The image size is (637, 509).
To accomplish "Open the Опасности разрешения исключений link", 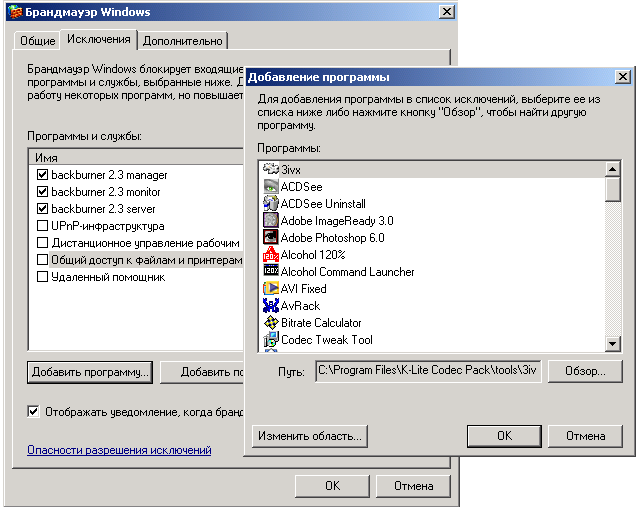I will point(119,450).
